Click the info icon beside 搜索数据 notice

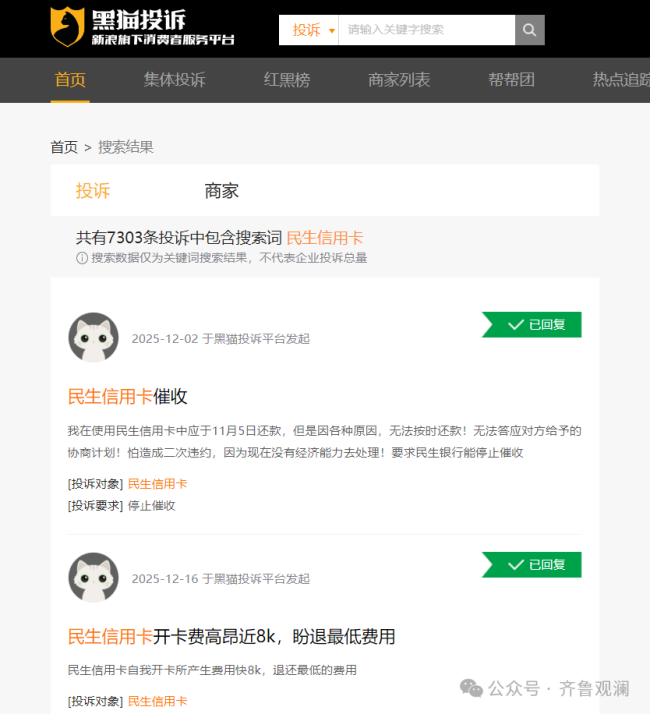(82, 258)
